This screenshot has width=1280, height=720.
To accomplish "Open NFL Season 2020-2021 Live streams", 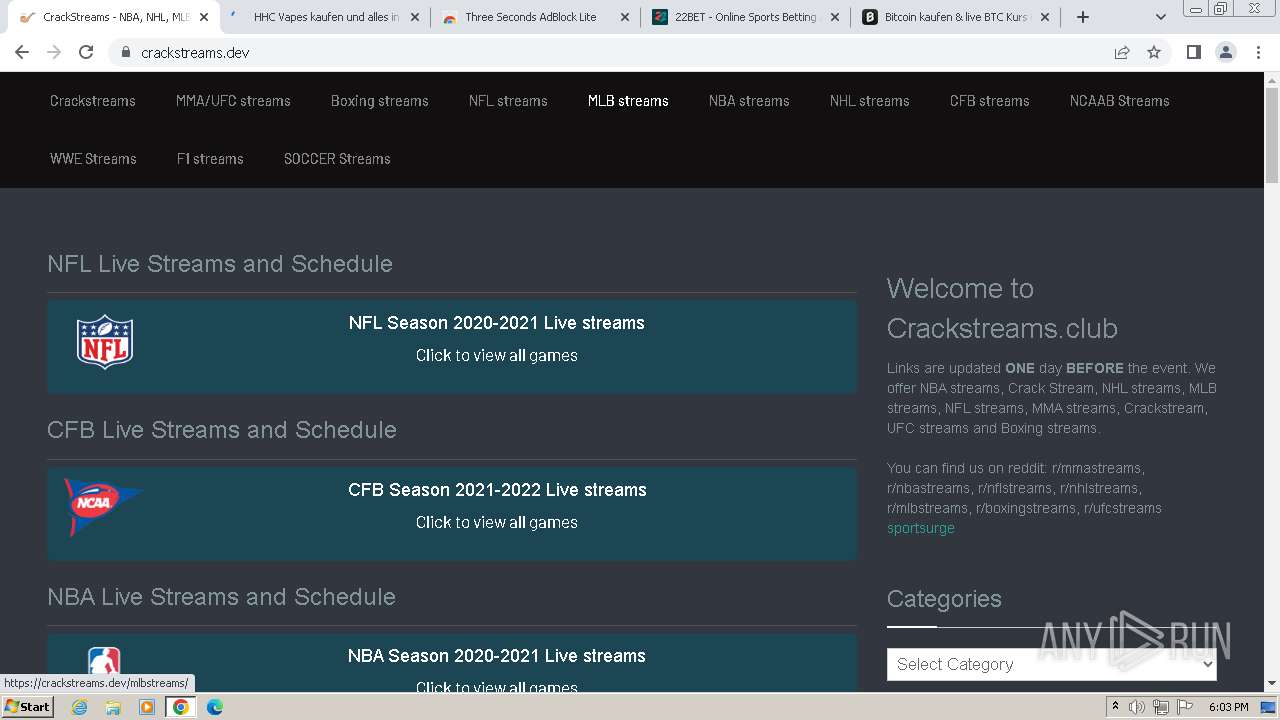I will click(x=496, y=323).
